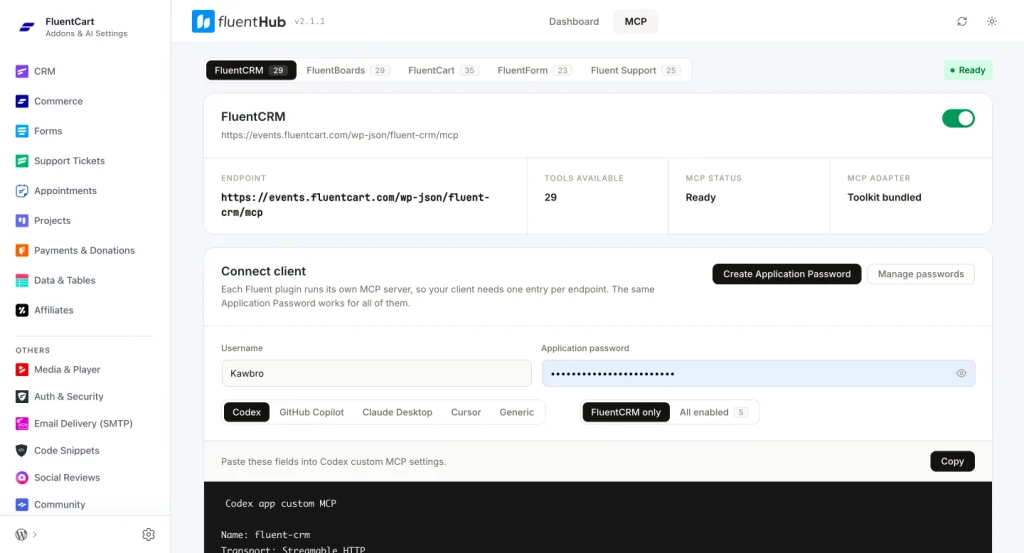Image resolution: width=1024 pixels, height=553 pixels.
Task: Select the Fluent Support plugin tab
Action: point(635,71)
